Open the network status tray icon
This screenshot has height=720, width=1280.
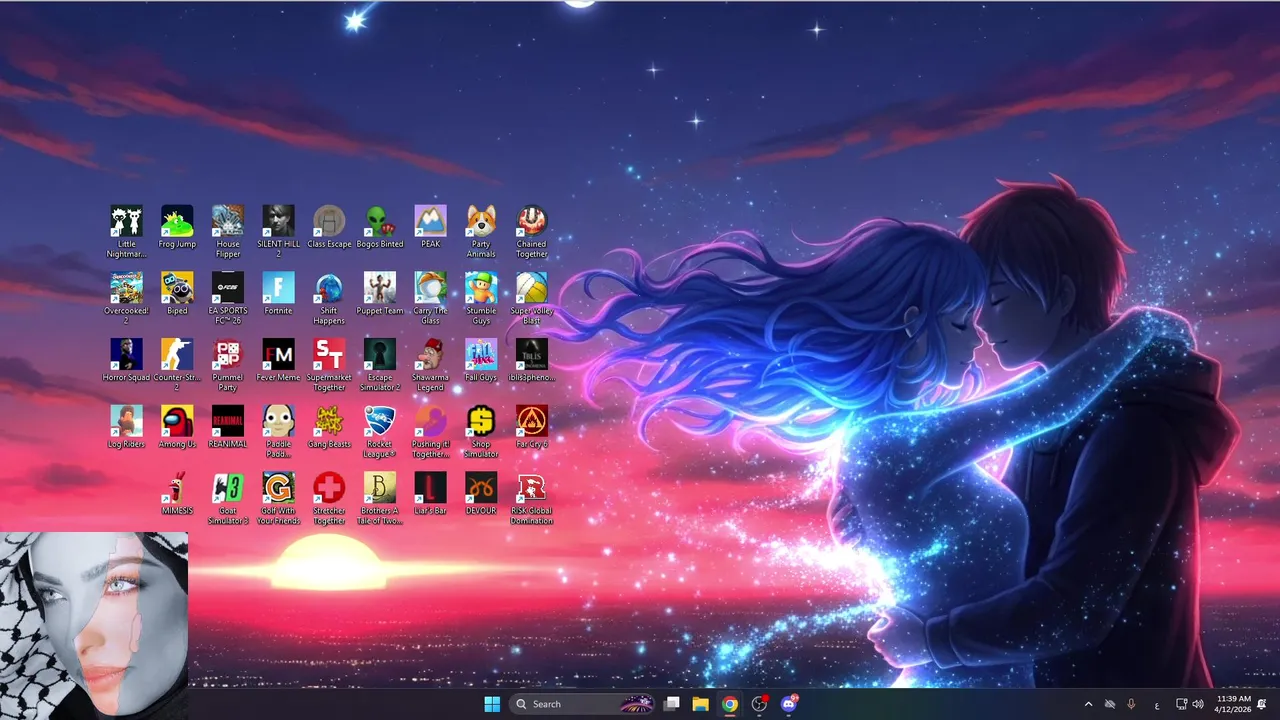pos(1181,704)
